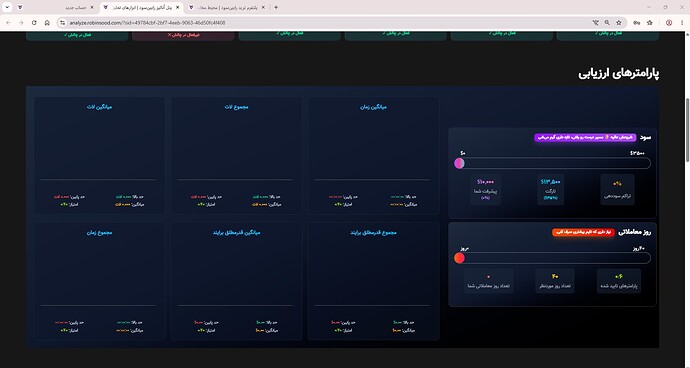
Task: Switch to the 'پلتفرم ترید رابین‌سود' tab
Action: [x=227, y=7]
